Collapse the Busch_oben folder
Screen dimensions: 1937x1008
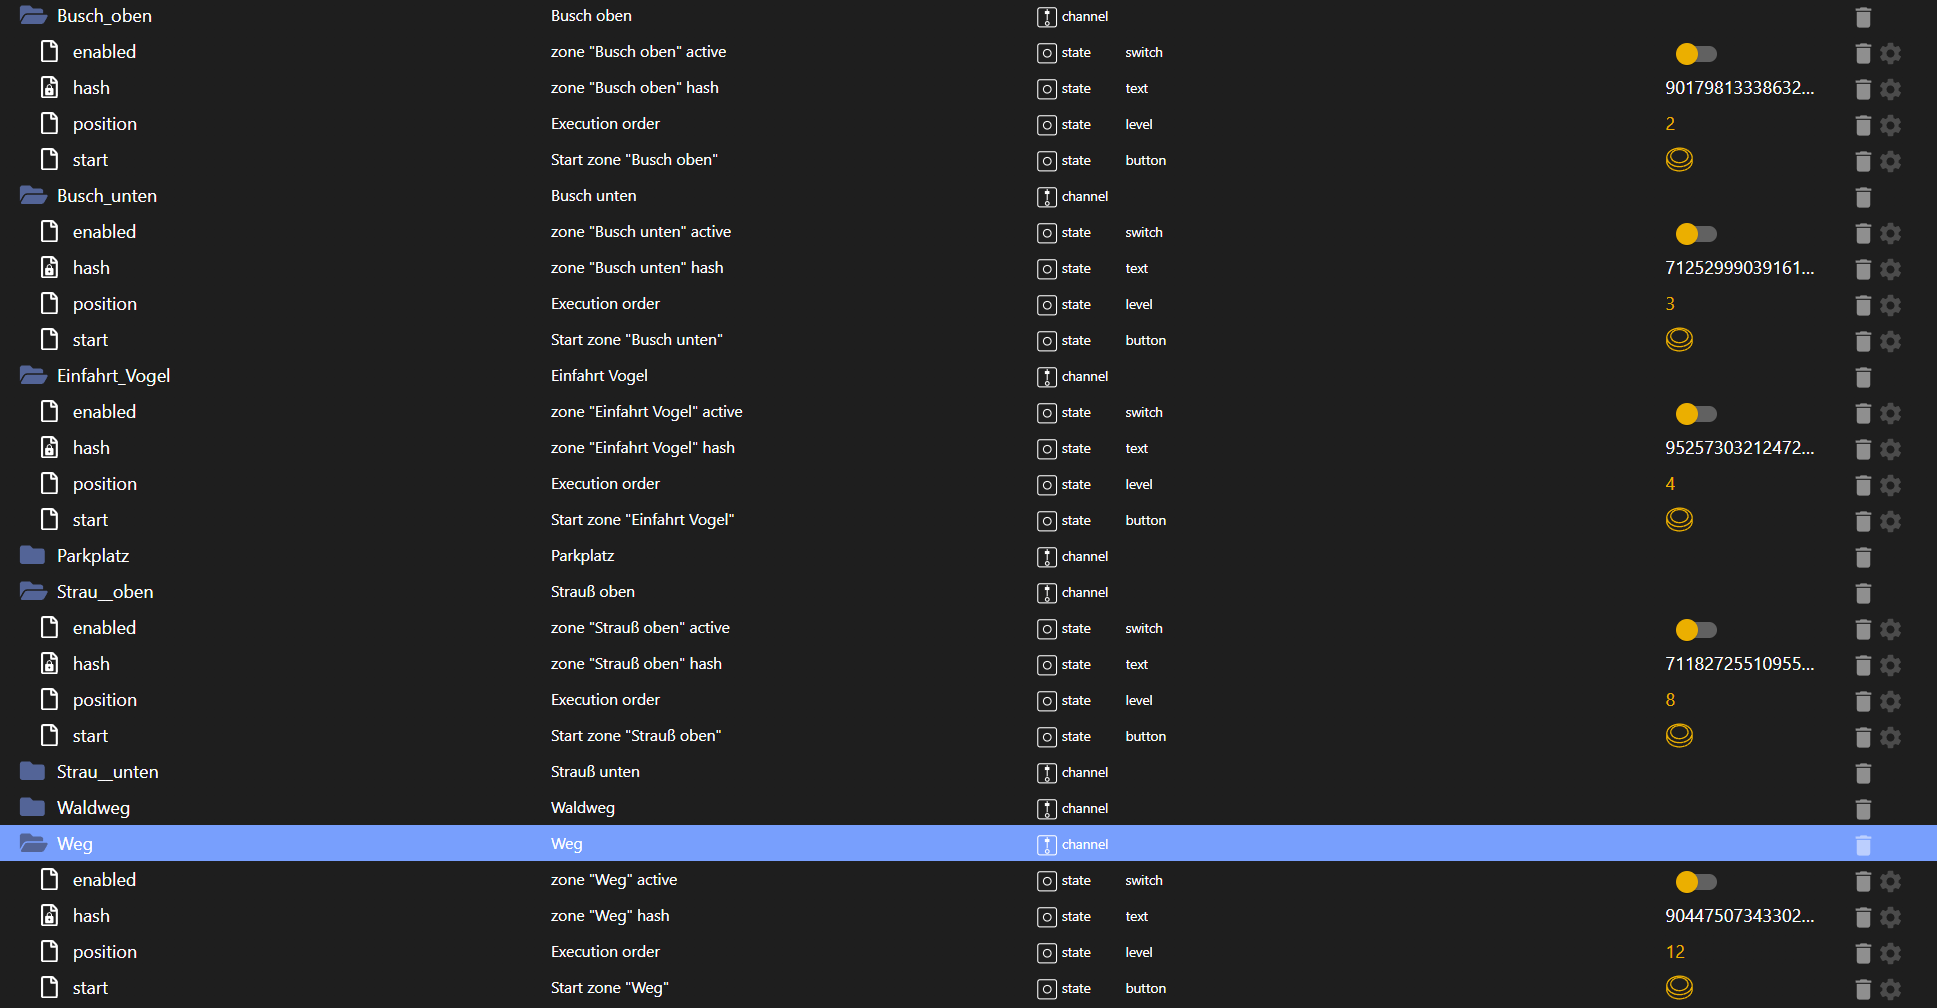click(x=33, y=16)
